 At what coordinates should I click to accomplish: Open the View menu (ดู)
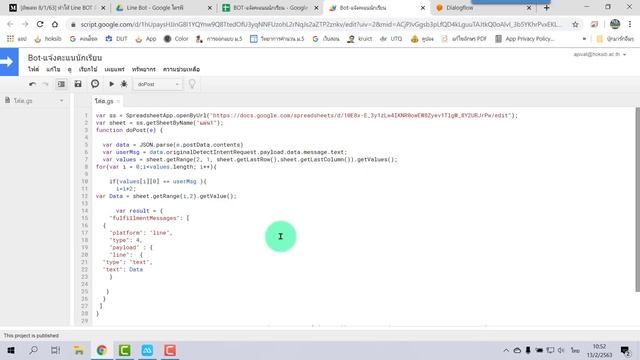point(69,69)
